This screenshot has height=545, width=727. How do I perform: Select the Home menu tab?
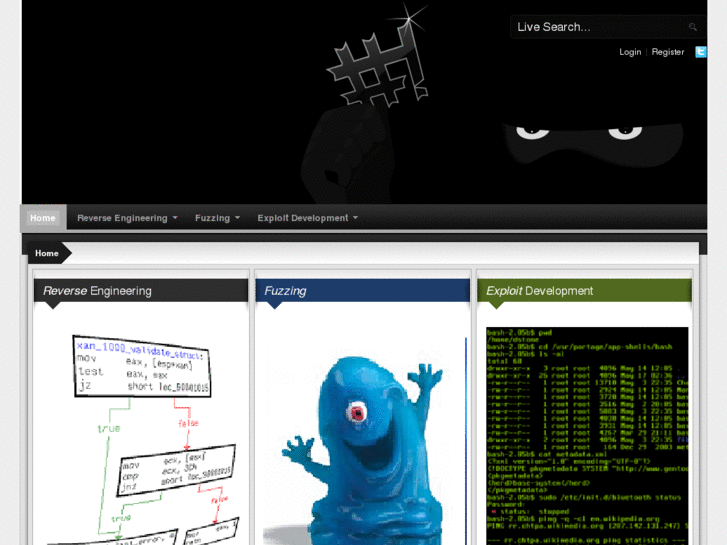coord(43,218)
